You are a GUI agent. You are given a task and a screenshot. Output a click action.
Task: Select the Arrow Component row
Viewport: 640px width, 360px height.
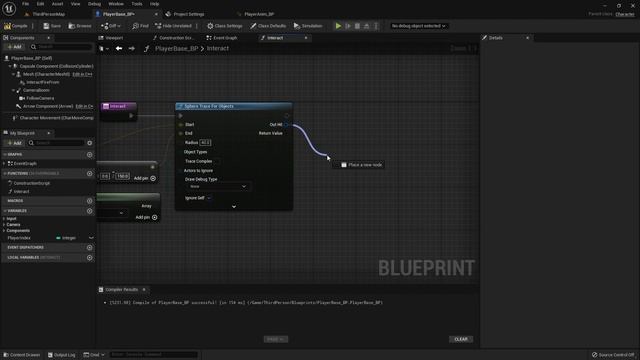[x=48, y=106]
